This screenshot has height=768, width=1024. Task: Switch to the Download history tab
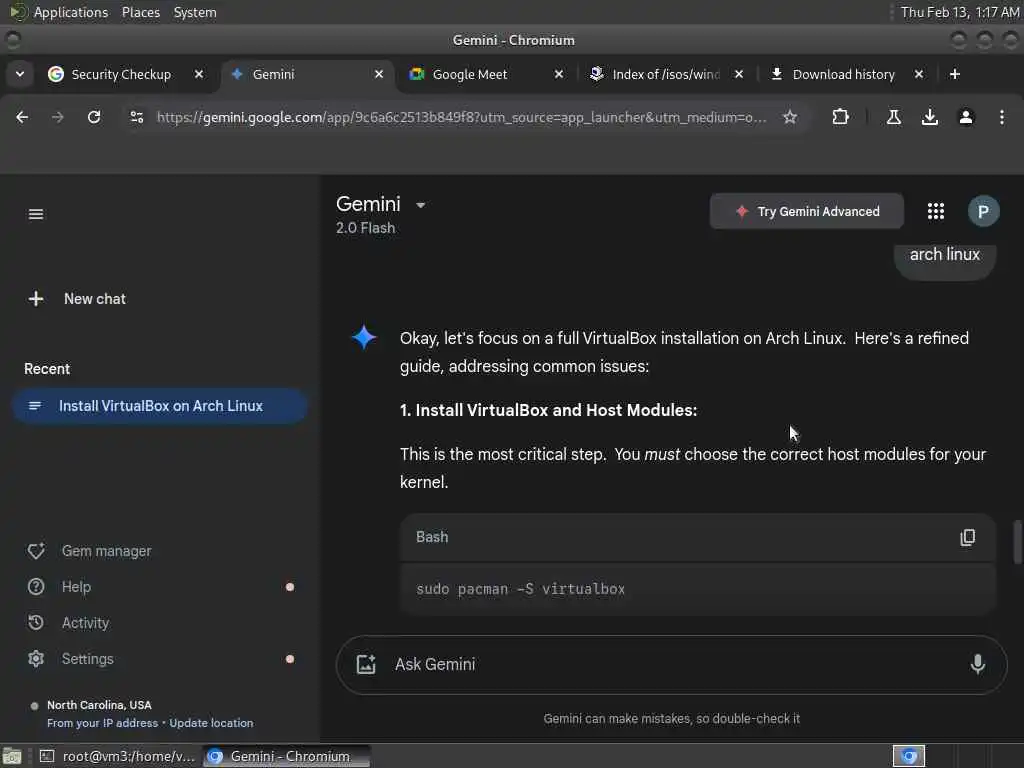pyautogui.click(x=843, y=74)
